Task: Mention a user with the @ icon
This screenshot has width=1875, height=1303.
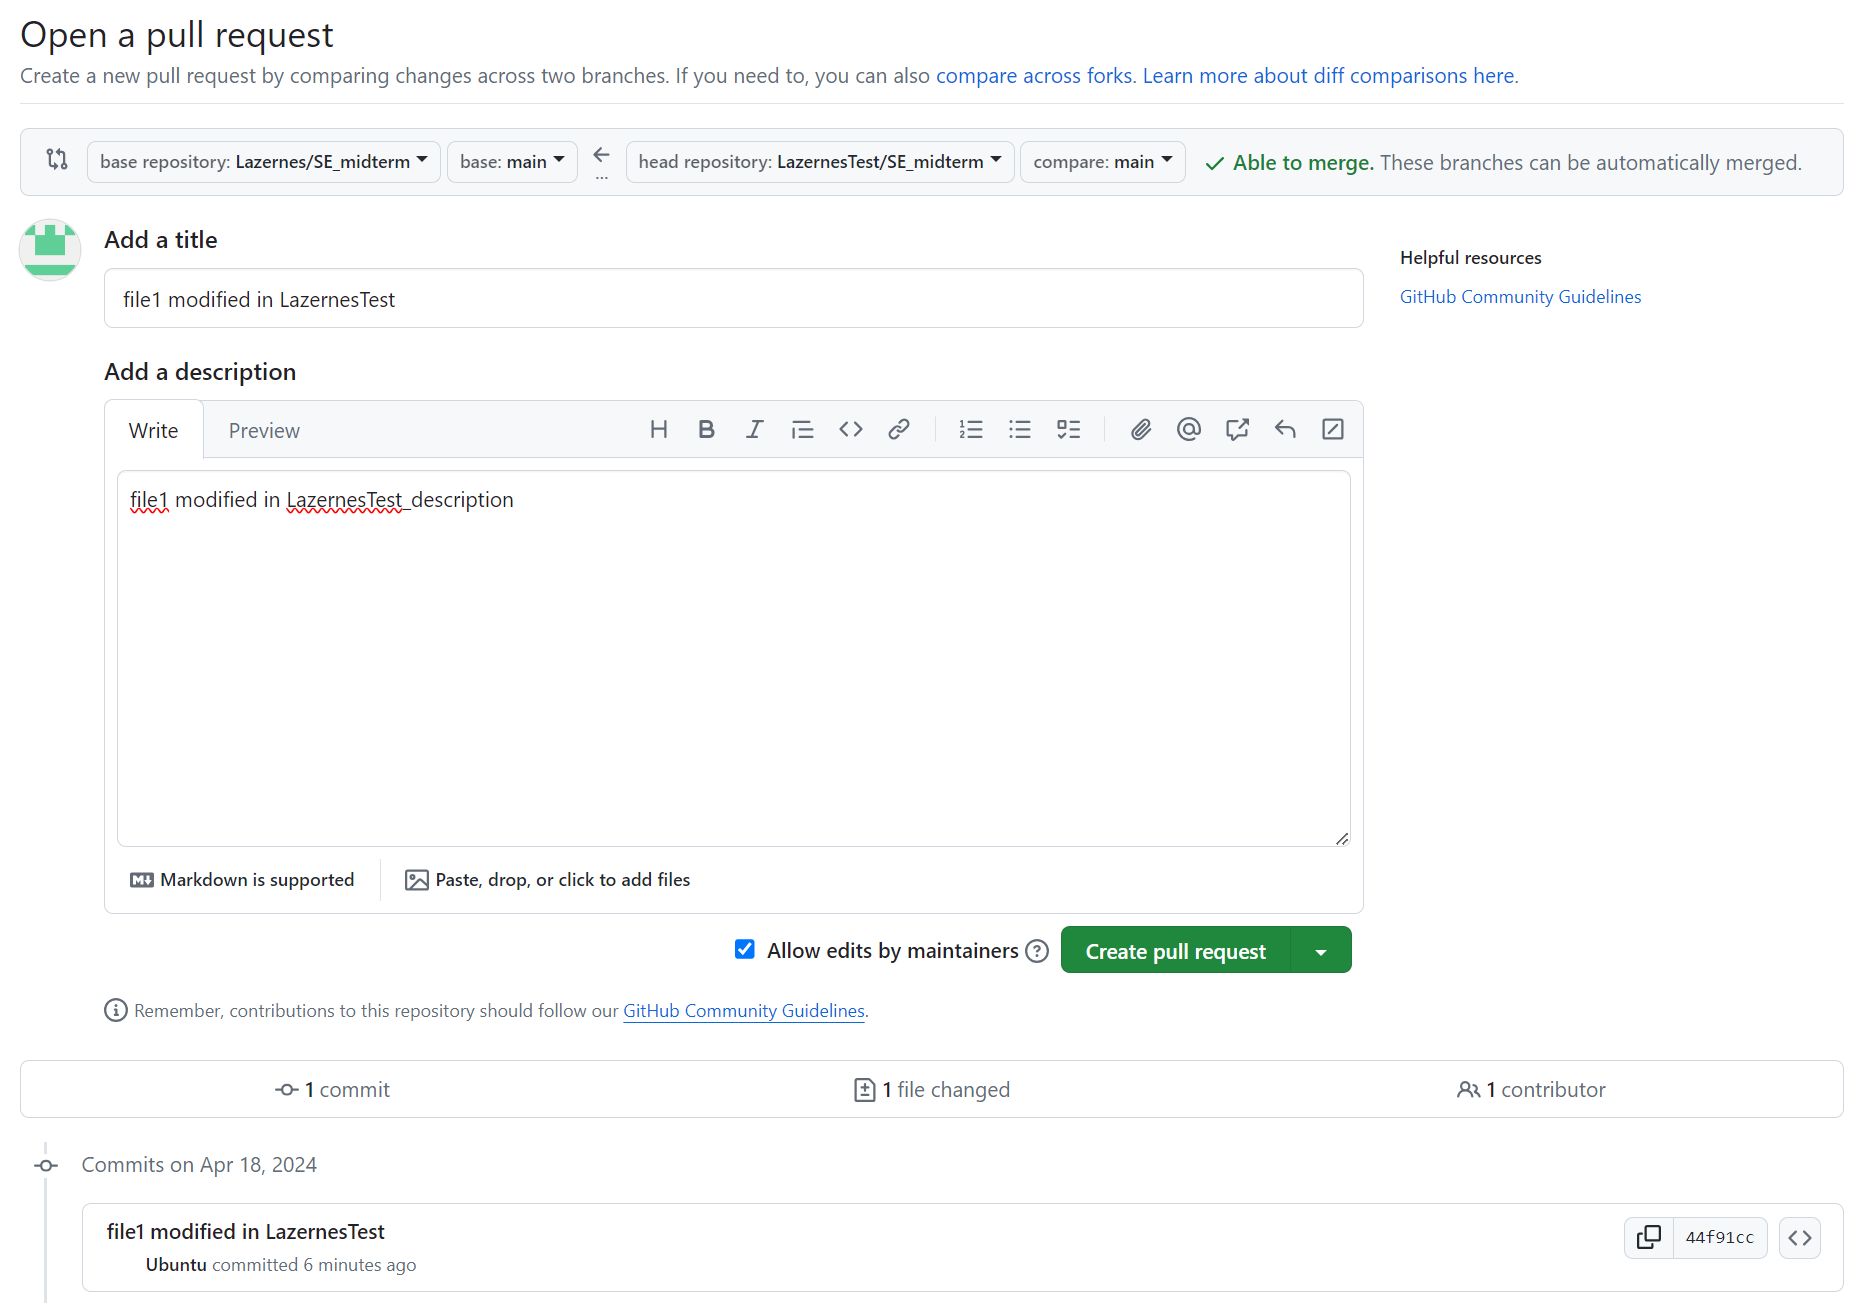Action: pyautogui.click(x=1188, y=430)
